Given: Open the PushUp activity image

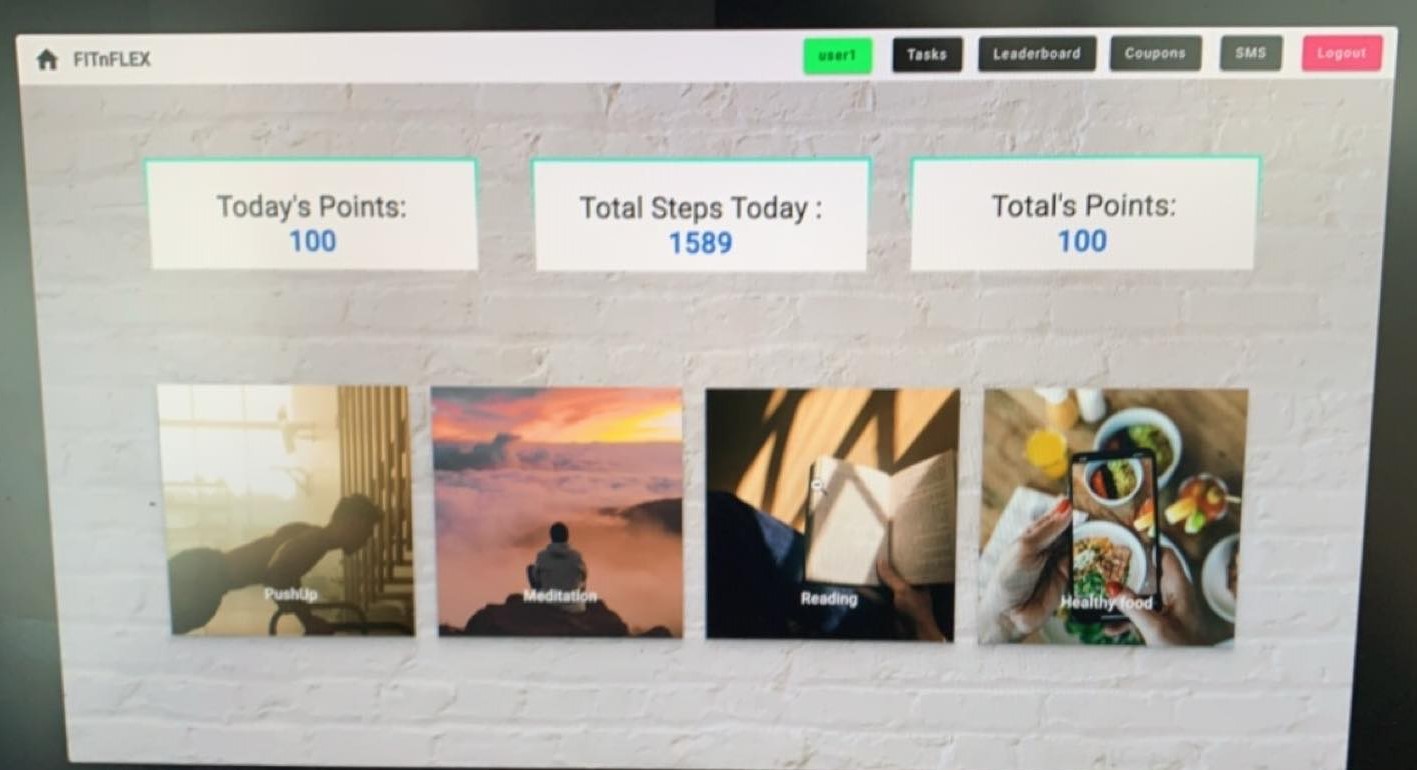Looking at the screenshot, I should [287, 511].
